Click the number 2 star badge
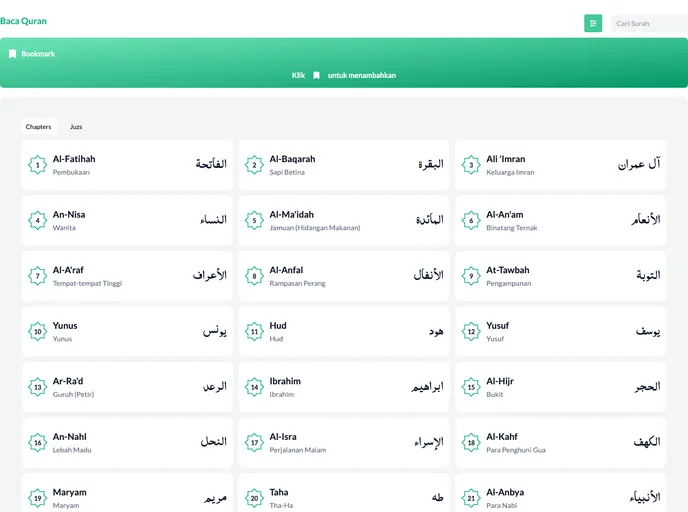This screenshot has height=512, width=688. point(254,165)
